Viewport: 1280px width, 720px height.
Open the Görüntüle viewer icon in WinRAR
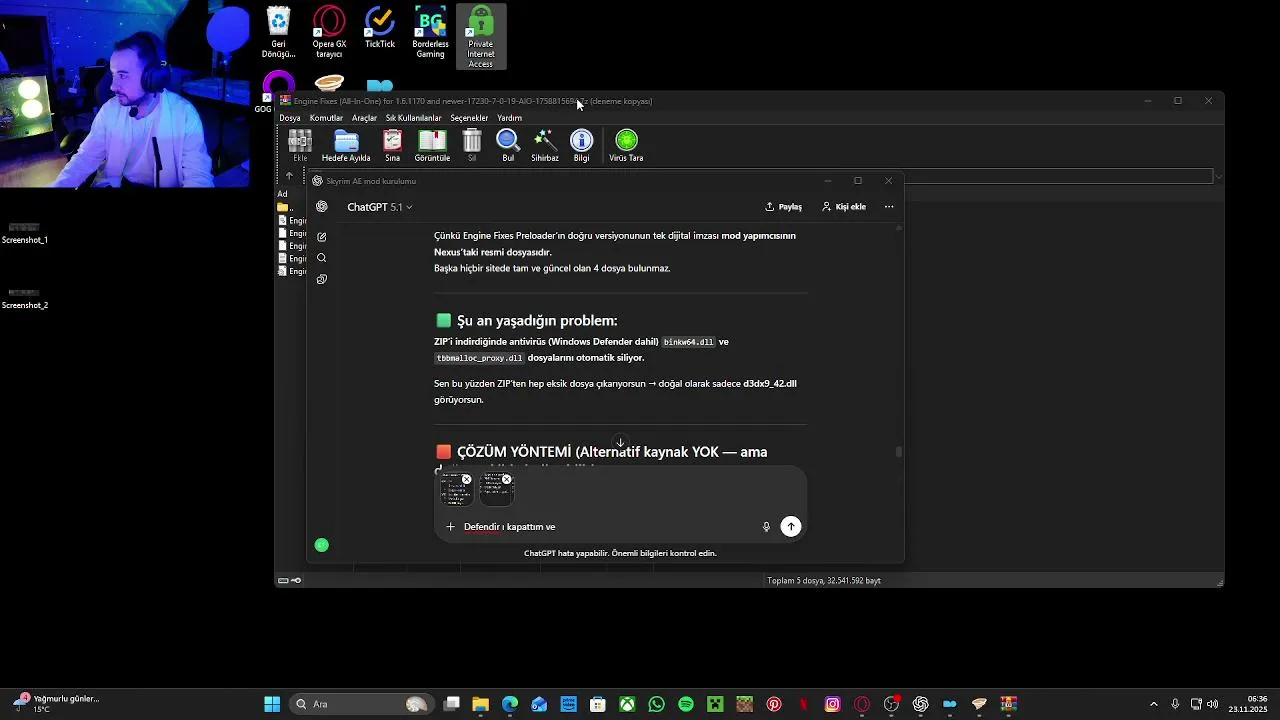click(x=432, y=145)
